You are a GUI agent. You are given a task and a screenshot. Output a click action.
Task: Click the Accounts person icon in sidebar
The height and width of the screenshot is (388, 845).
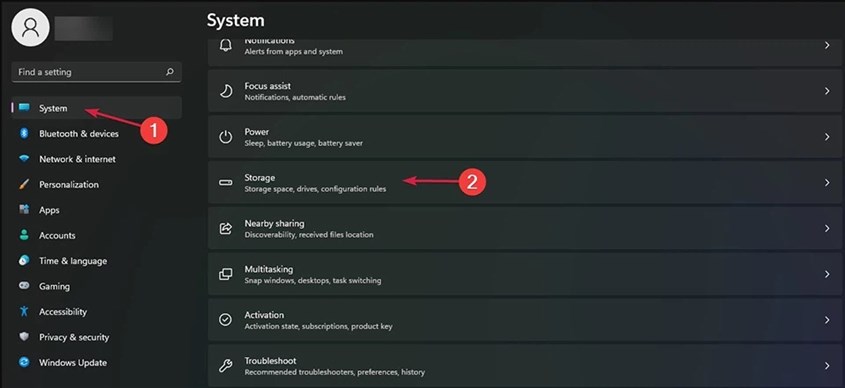pos(24,235)
